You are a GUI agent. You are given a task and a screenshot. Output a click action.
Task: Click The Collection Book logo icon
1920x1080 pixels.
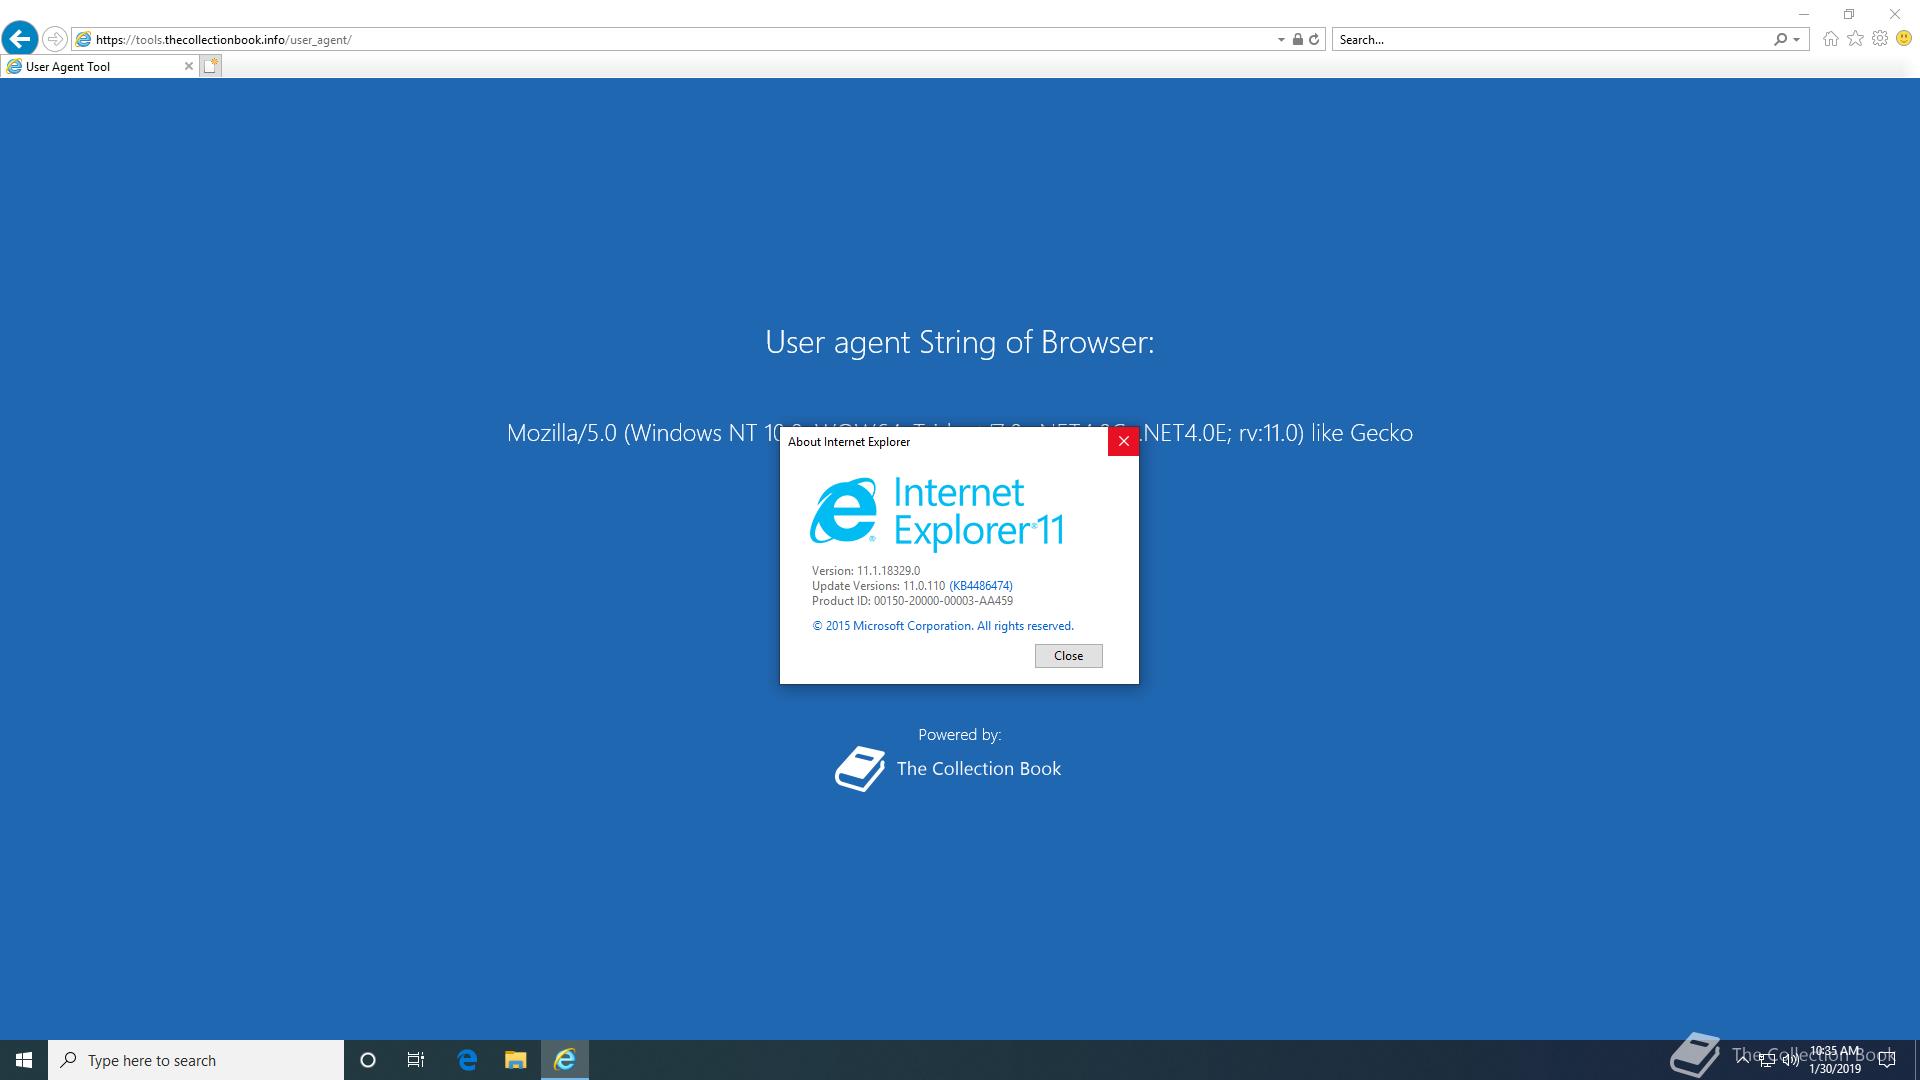860,769
